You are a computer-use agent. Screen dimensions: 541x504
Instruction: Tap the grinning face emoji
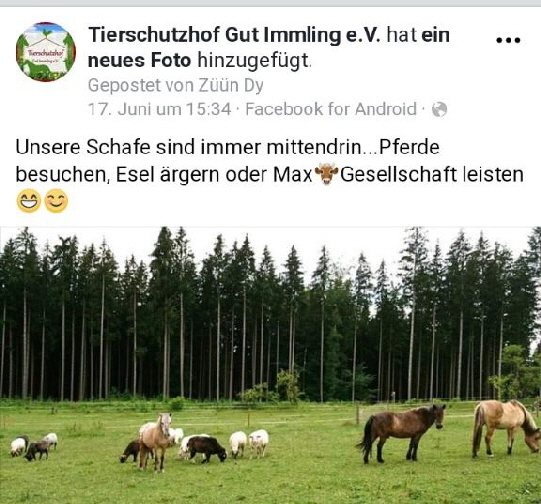pyautogui.click(x=29, y=201)
